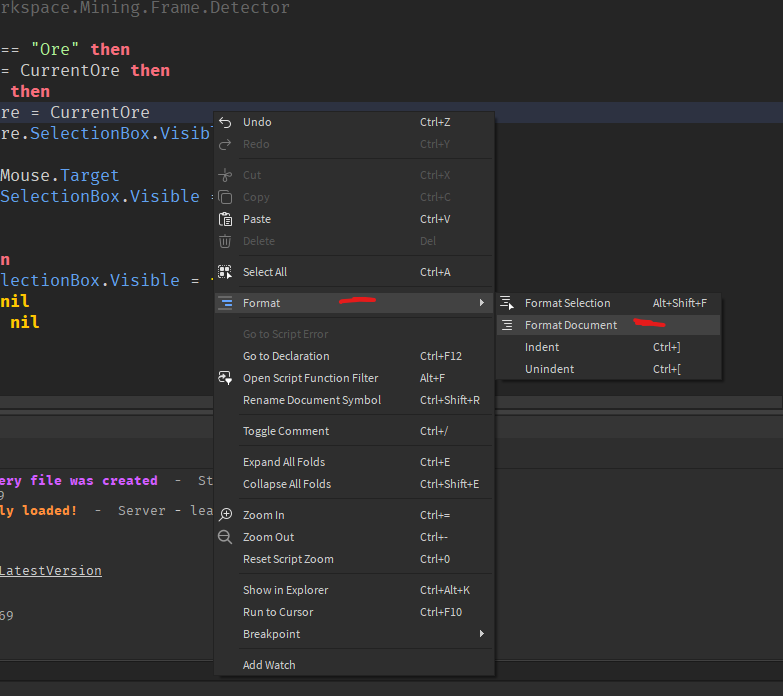The height and width of the screenshot is (696, 783).
Task: Click the Zoom Out magnifier icon
Action: (x=225, y=537)
